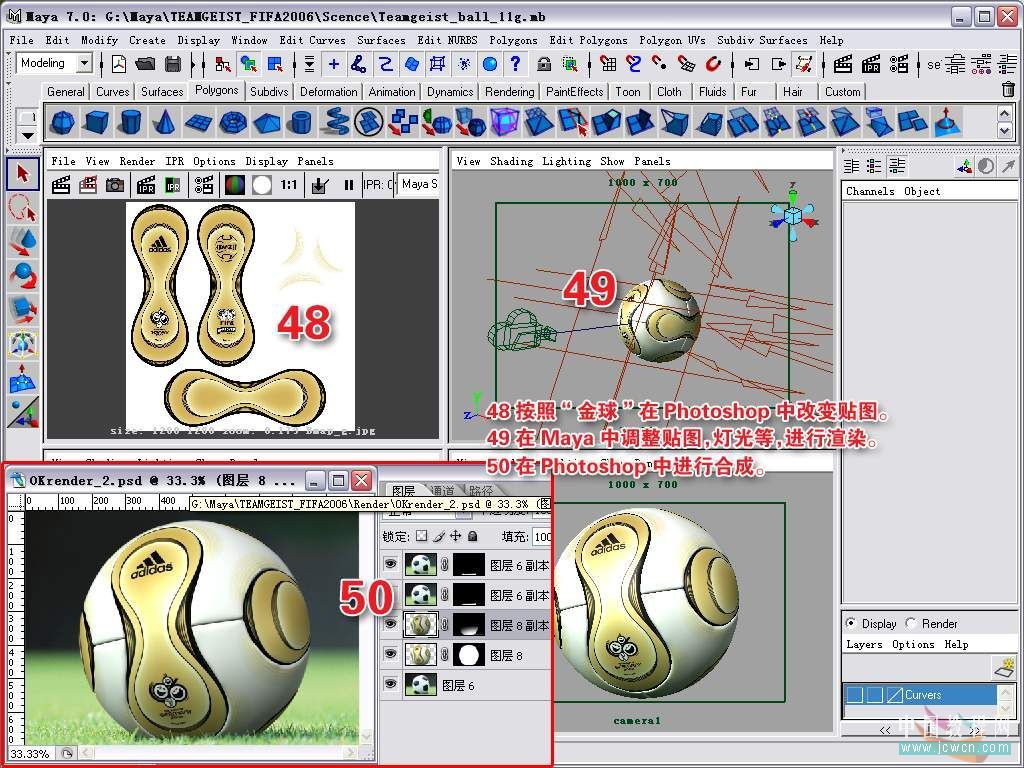
Task: Enable snap to grids plus icon
Action: [x=334, y=64]
